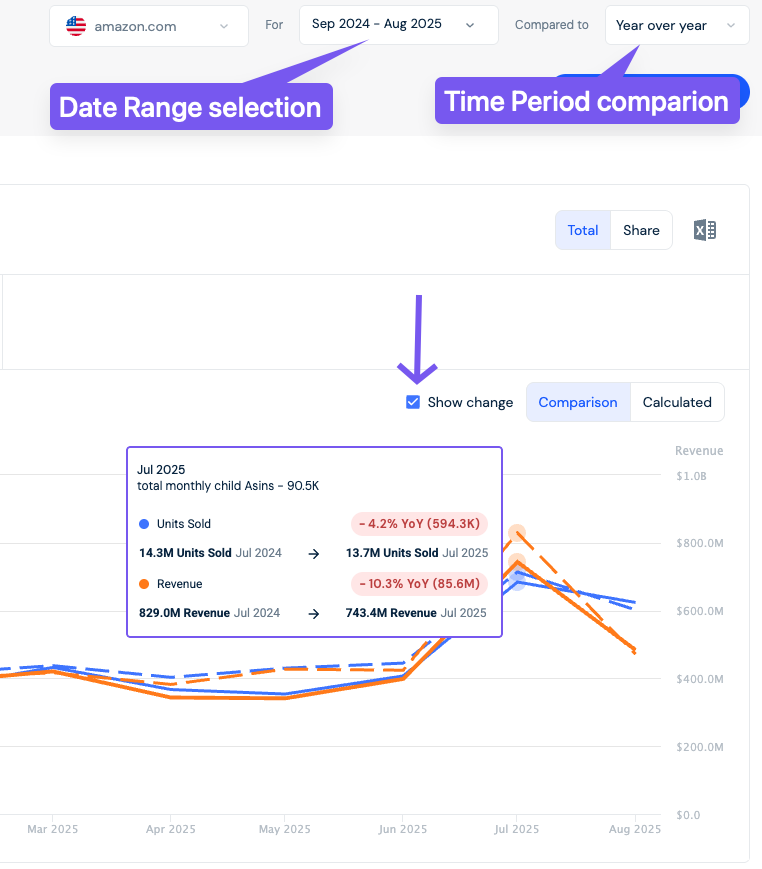
Task: Click the arrow between Revenue values
Action: tap(314, 614)
